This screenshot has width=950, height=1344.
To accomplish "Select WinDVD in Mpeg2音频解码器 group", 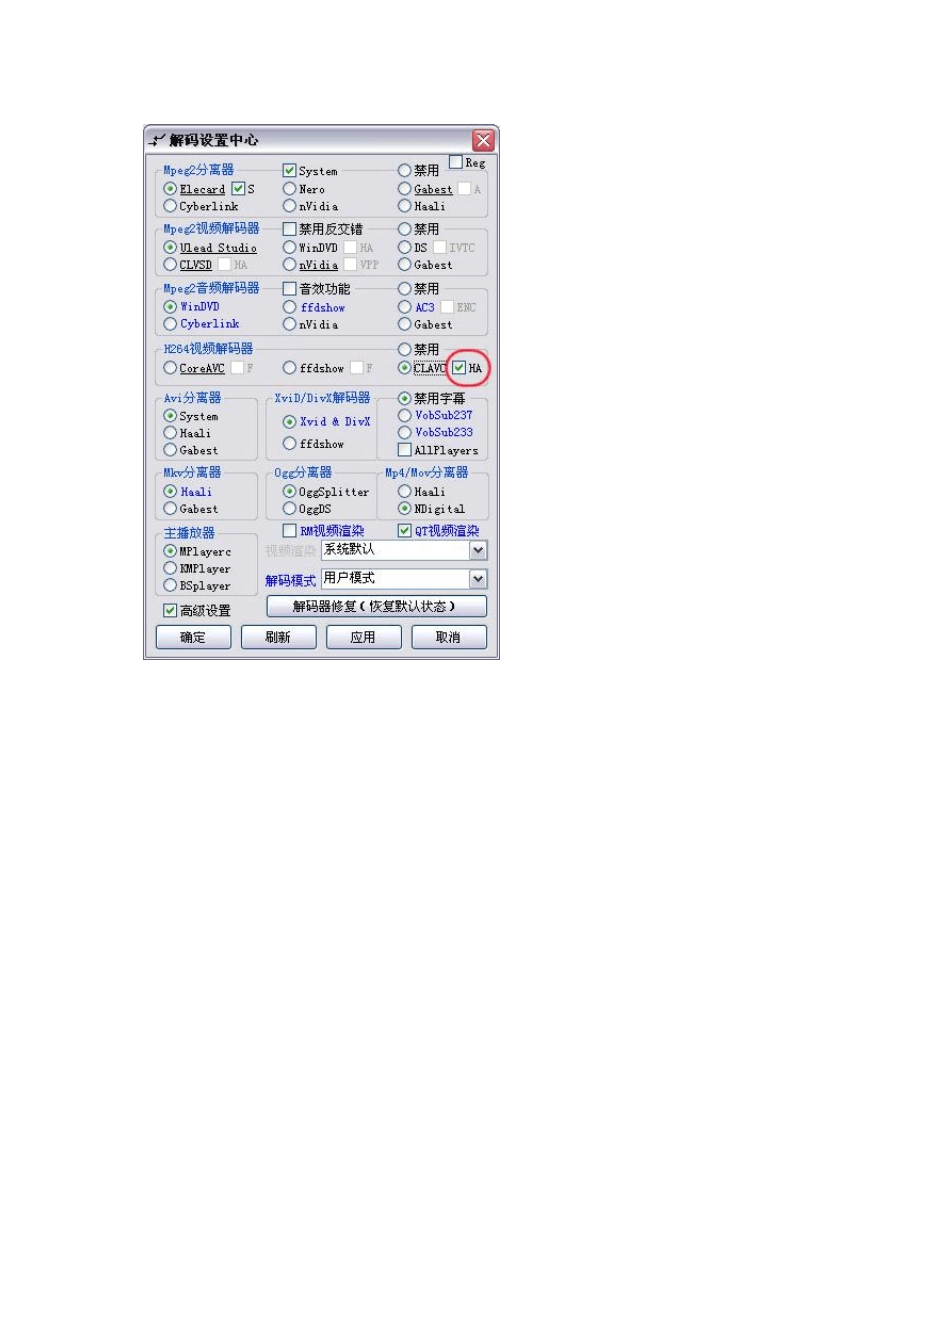I will [x=170, y=306].
